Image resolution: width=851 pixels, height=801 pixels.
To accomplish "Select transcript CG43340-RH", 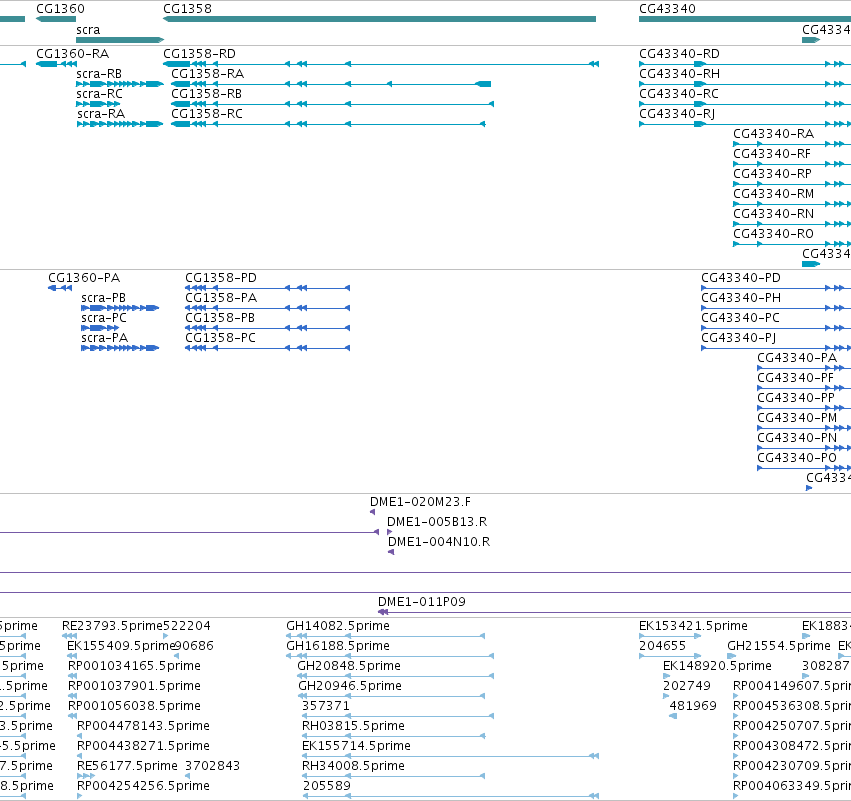I will pyautogui.click(x=679, y=74).
